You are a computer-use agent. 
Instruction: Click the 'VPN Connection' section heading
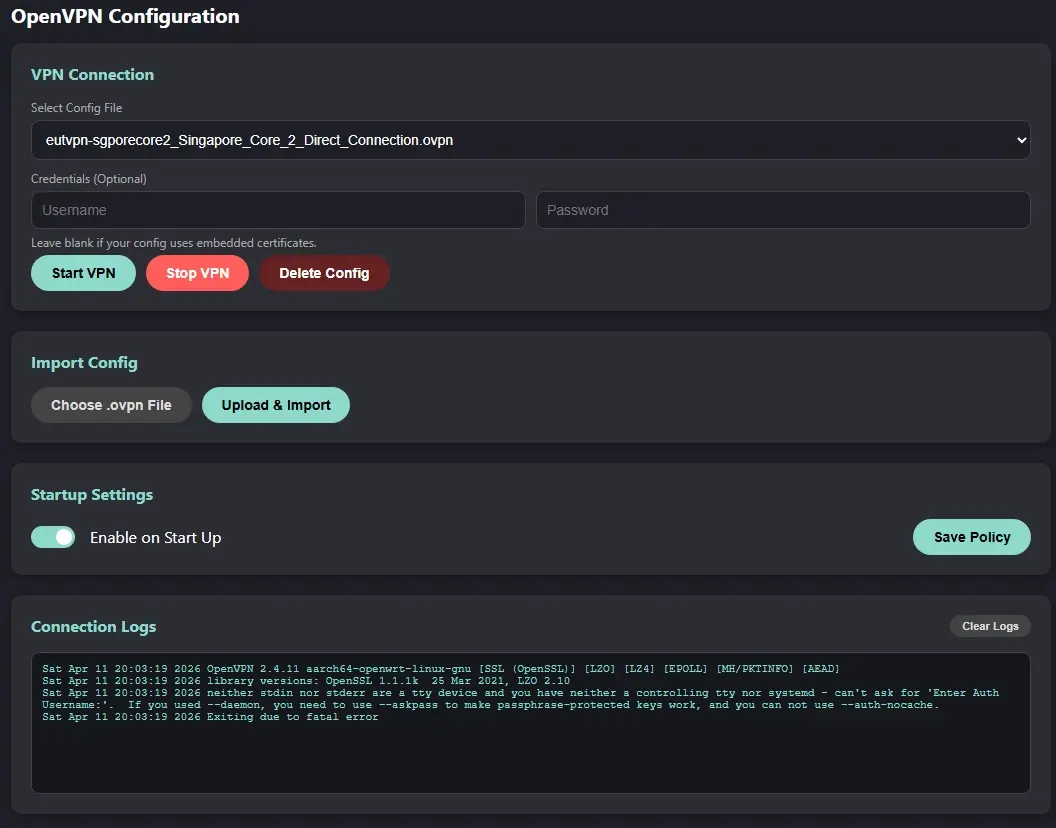(x=92, y=75)
